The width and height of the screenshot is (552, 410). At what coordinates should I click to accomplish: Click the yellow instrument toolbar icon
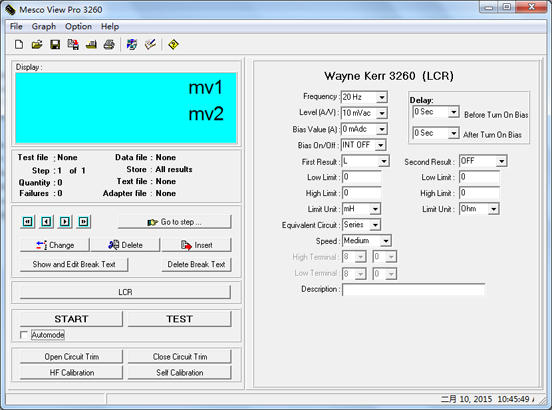coord(91,45)
